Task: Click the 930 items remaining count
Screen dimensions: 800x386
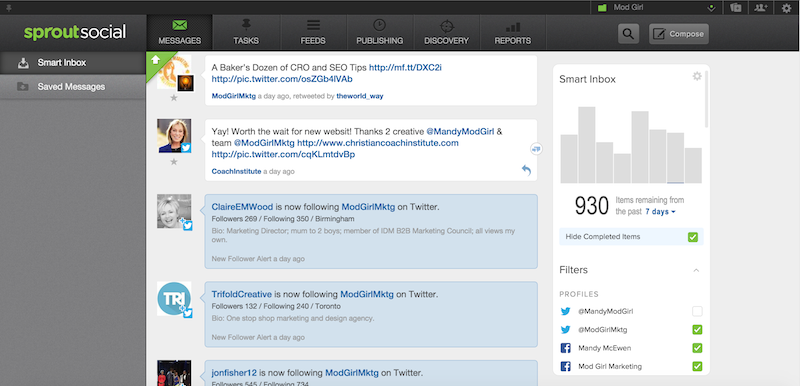Action: [592, 206]
